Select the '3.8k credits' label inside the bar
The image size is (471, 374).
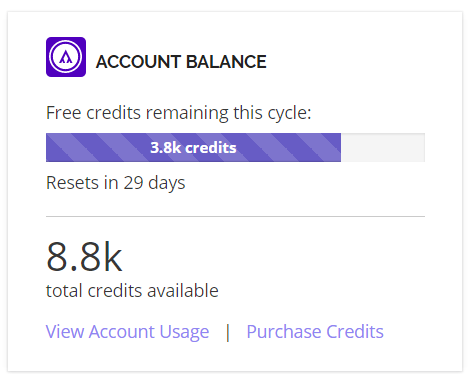(x=193, y=148)
